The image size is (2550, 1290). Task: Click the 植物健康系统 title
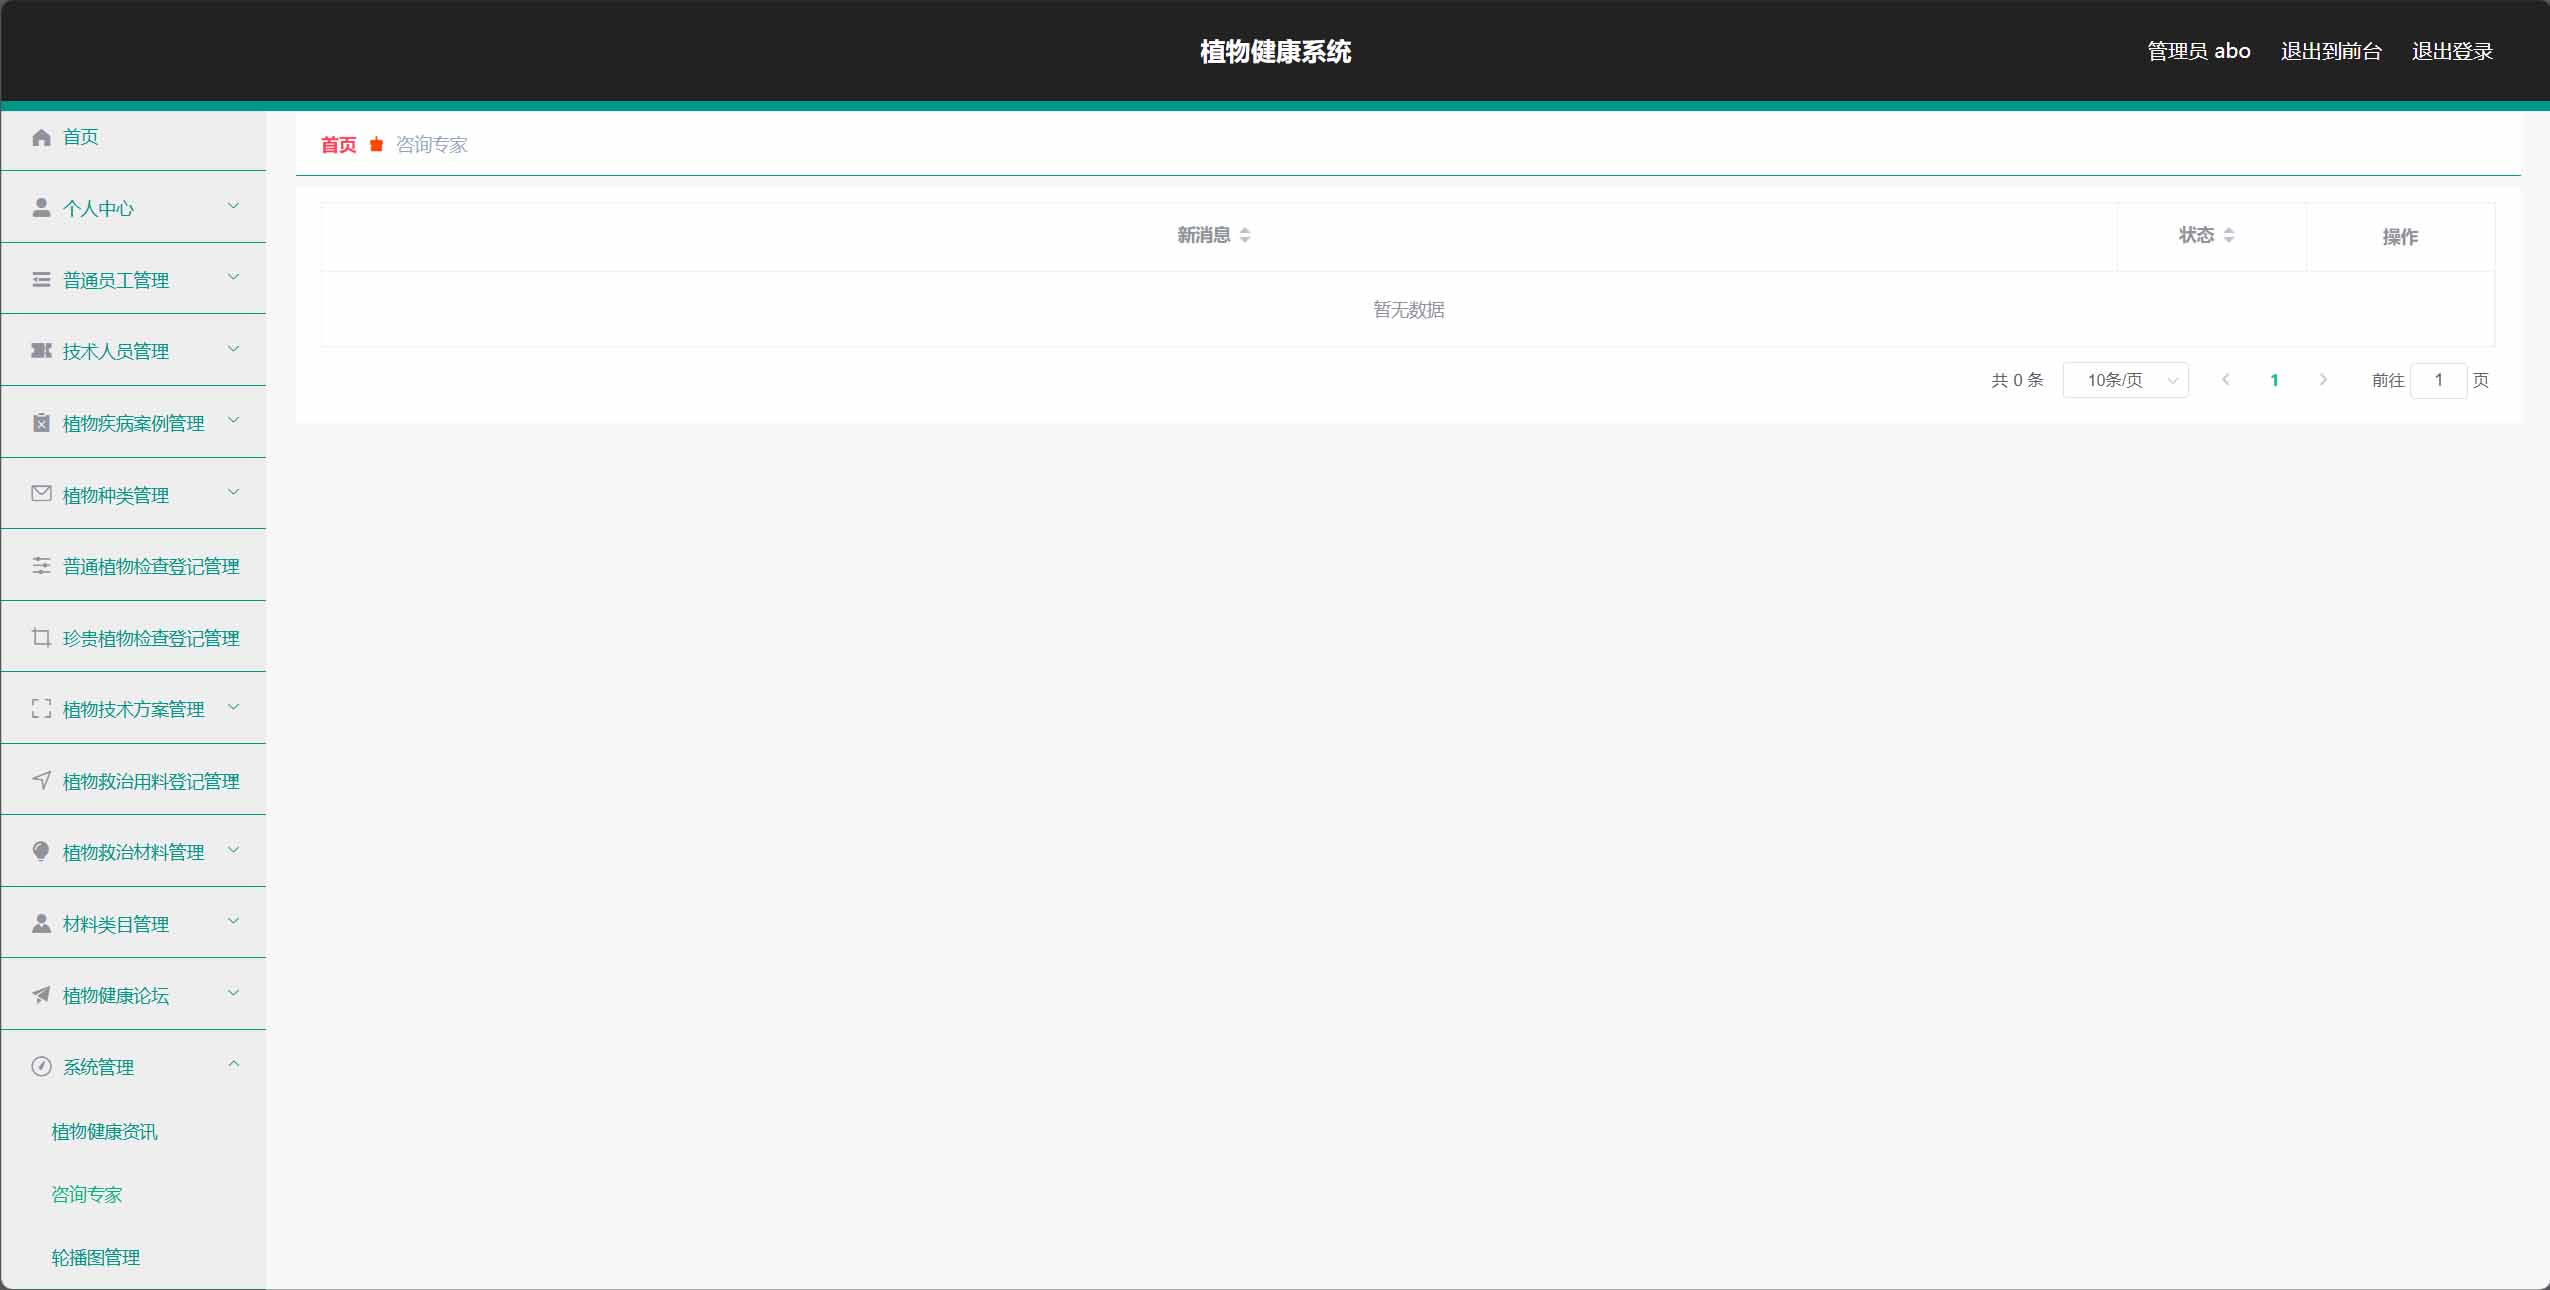(1275, 51)
